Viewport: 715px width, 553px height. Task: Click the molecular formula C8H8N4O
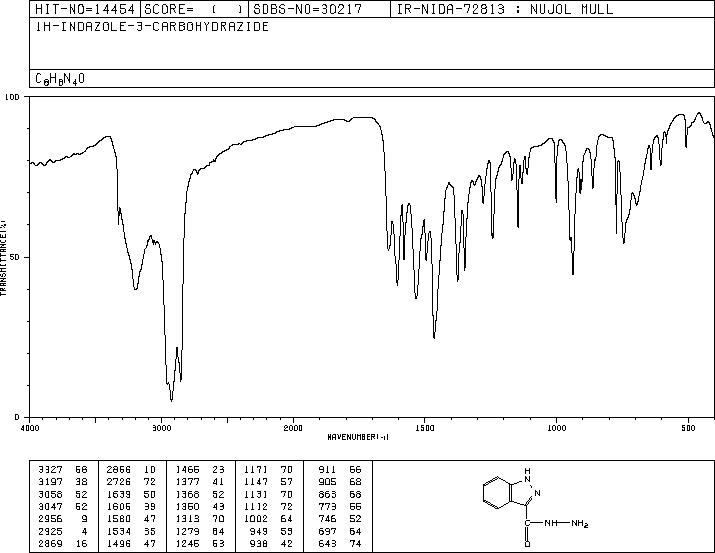coord(60,79)
